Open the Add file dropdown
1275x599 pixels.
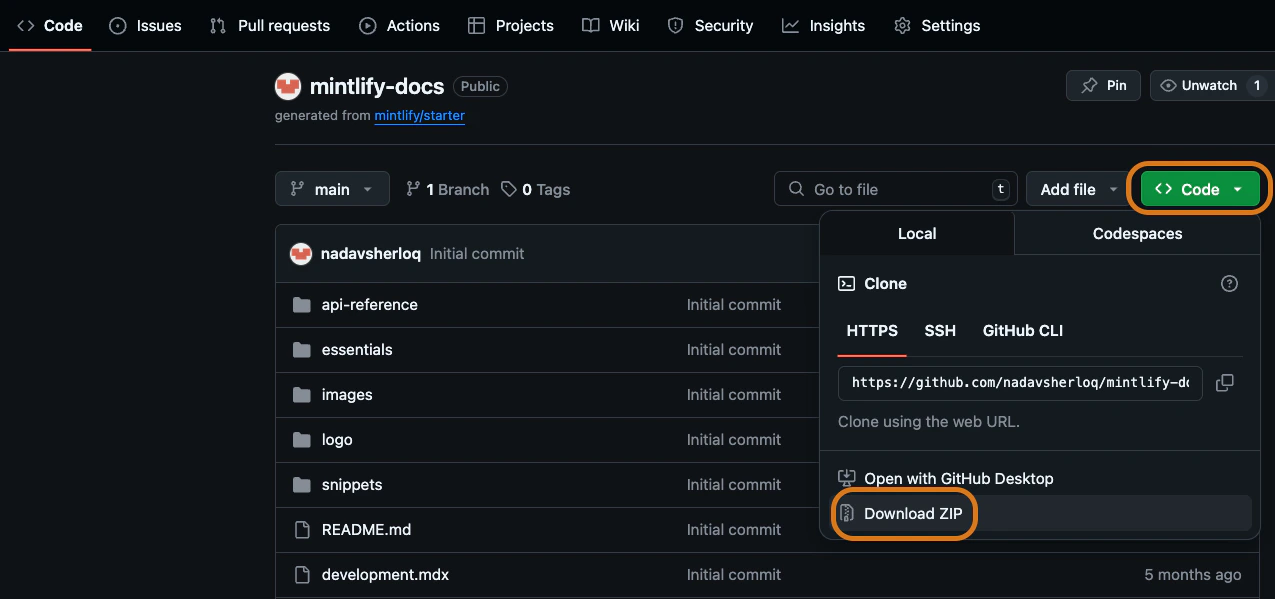tap(1080, 189)
